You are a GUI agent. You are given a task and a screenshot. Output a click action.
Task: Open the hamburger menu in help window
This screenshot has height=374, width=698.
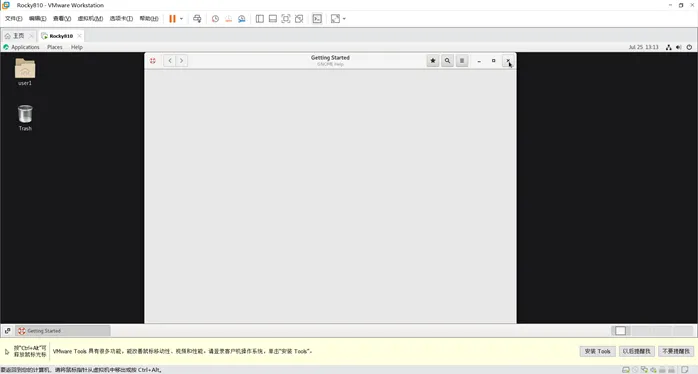[462, 61]
